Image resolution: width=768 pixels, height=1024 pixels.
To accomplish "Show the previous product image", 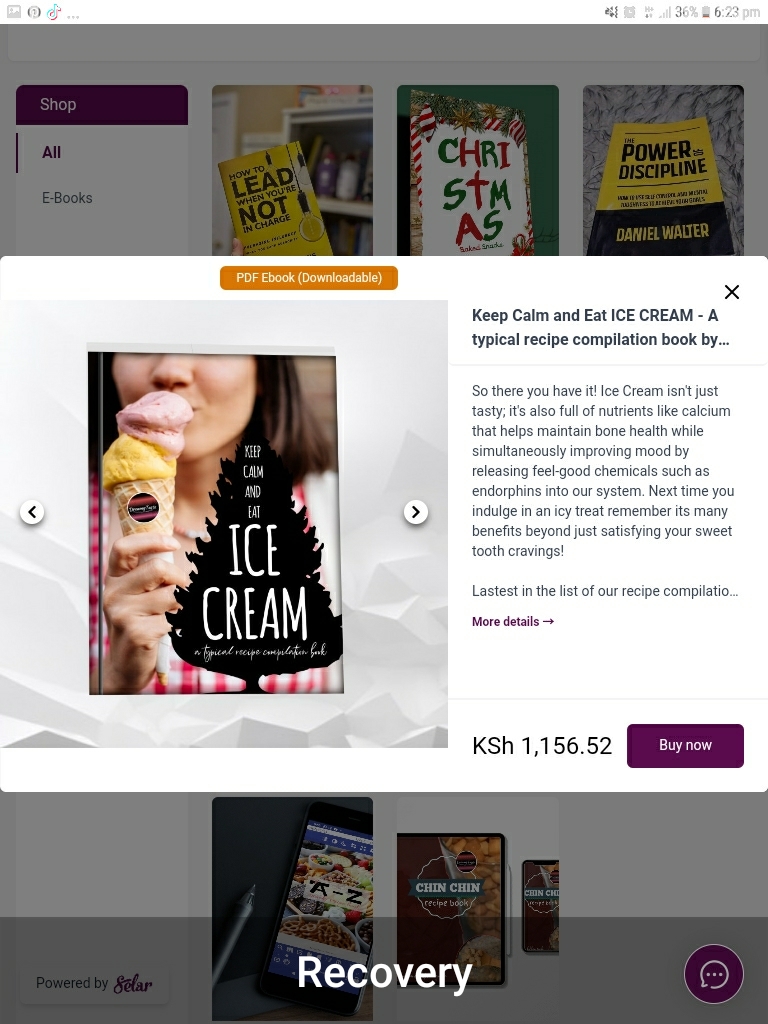I will (x=32, y=512).
